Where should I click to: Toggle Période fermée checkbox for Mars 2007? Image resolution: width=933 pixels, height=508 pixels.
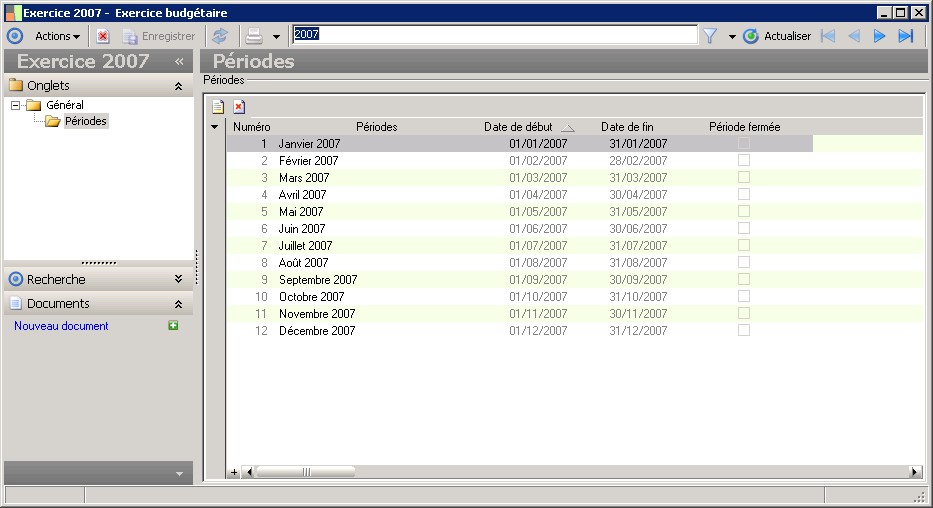[x=744, y=177]
